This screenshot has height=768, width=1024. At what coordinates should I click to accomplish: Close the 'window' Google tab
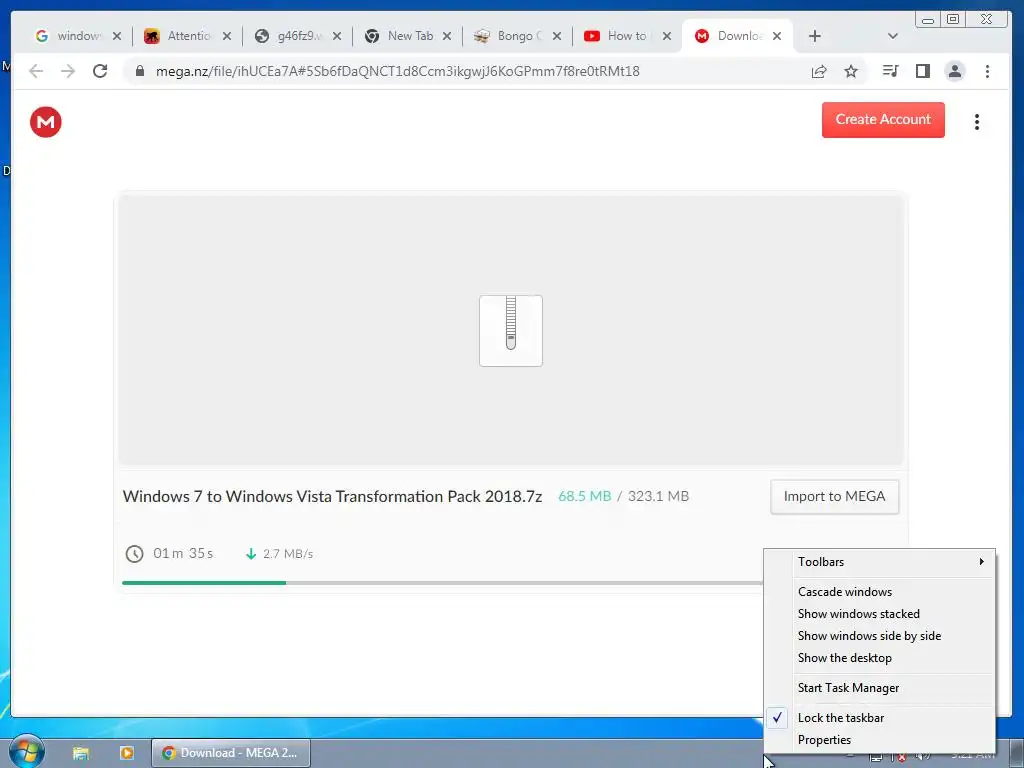click(117, 36)
